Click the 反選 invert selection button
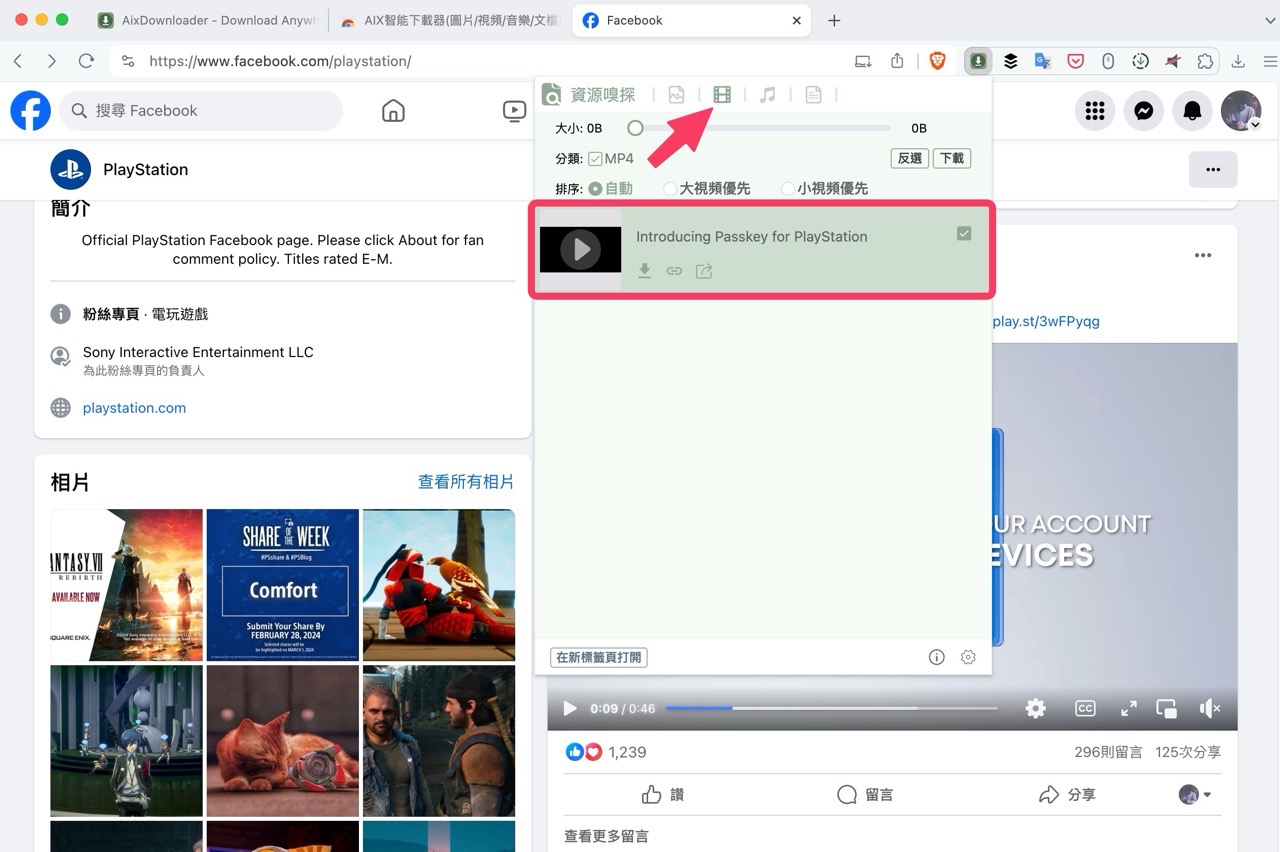 909,158
